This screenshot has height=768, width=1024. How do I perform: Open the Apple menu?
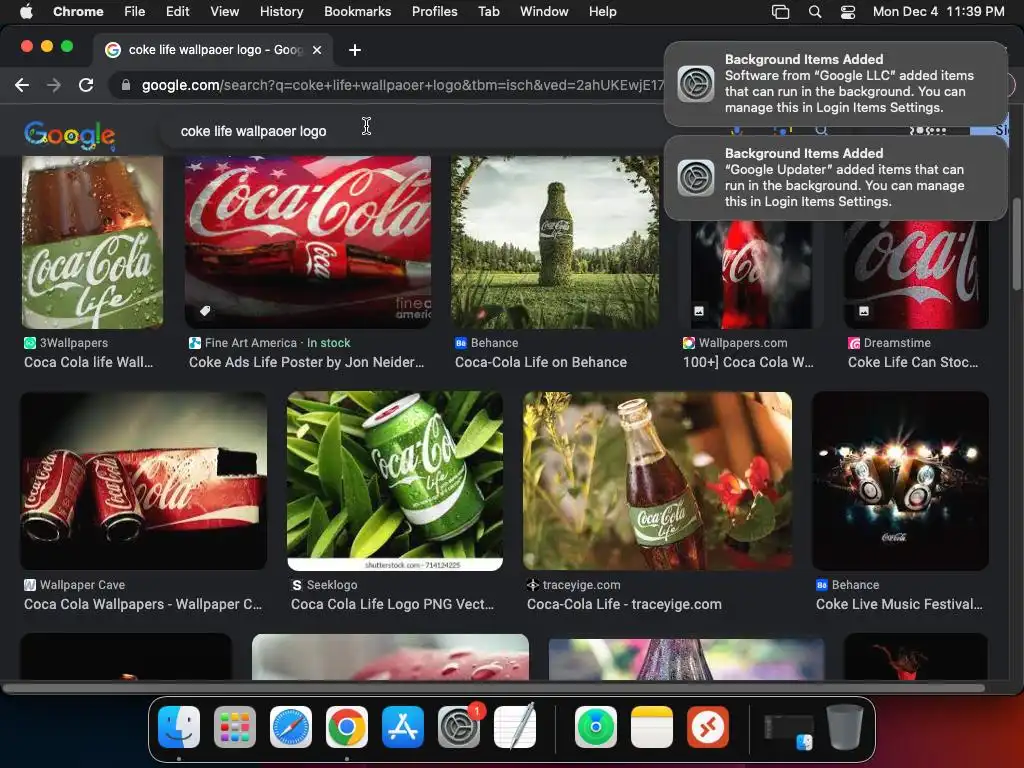pyautogui.click(x=26, y=11)
